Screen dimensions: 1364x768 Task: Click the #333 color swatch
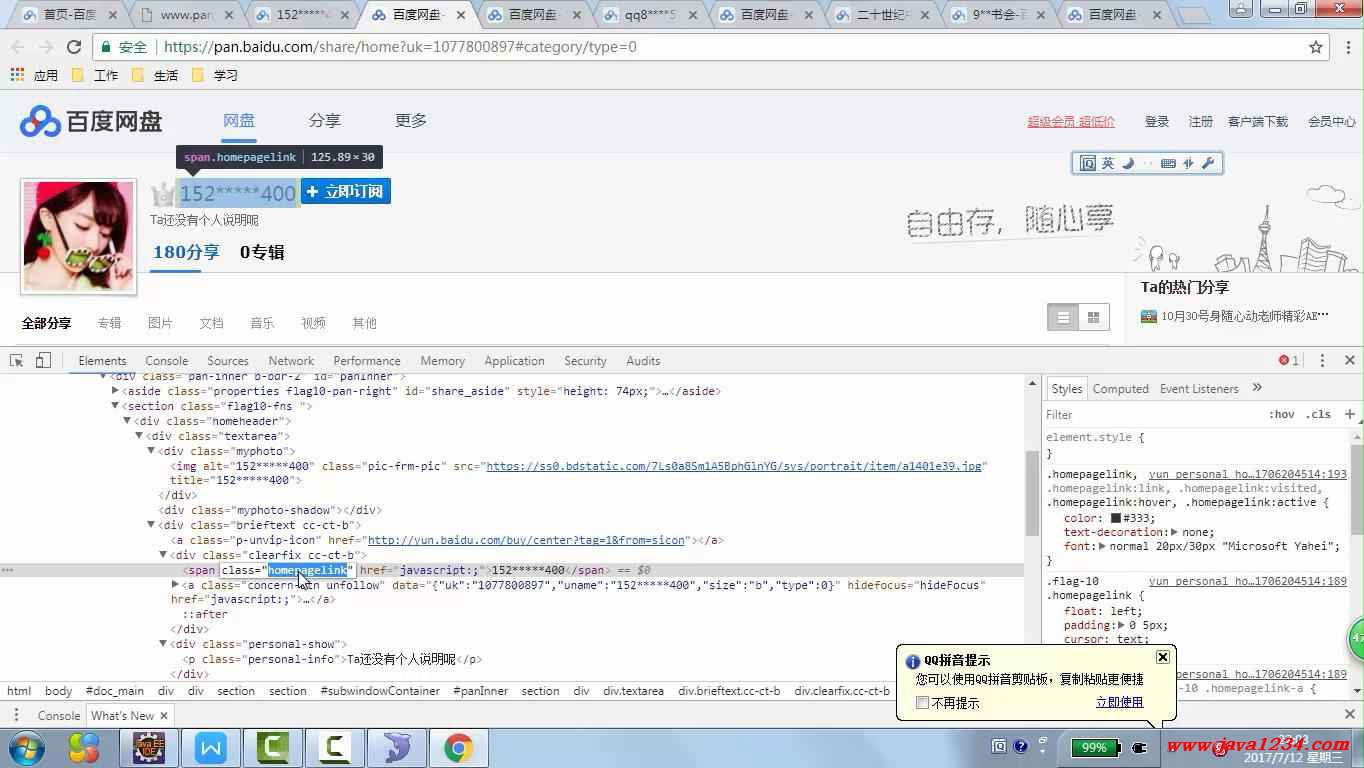coord(1116,518)
